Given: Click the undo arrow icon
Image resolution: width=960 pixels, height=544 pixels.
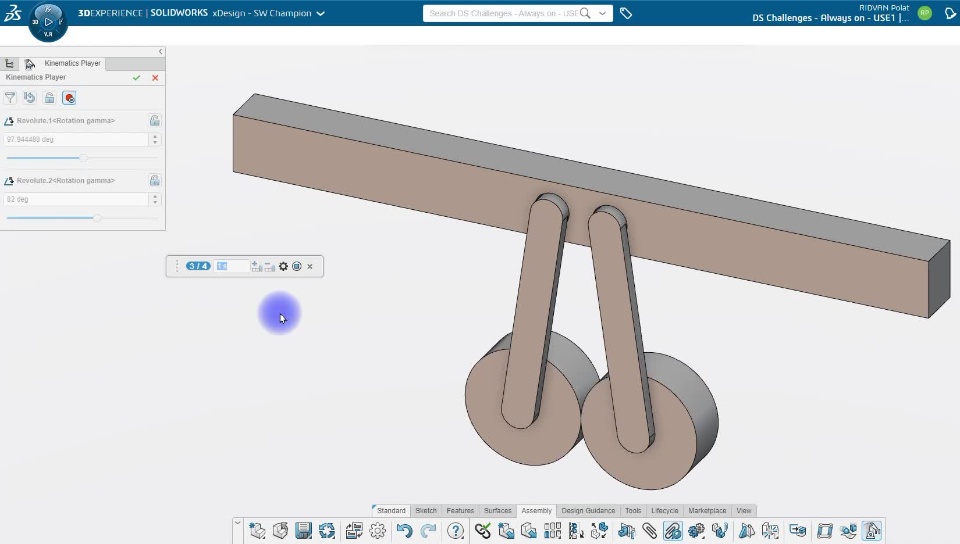Looking at the screenshot, I should 404,531.
